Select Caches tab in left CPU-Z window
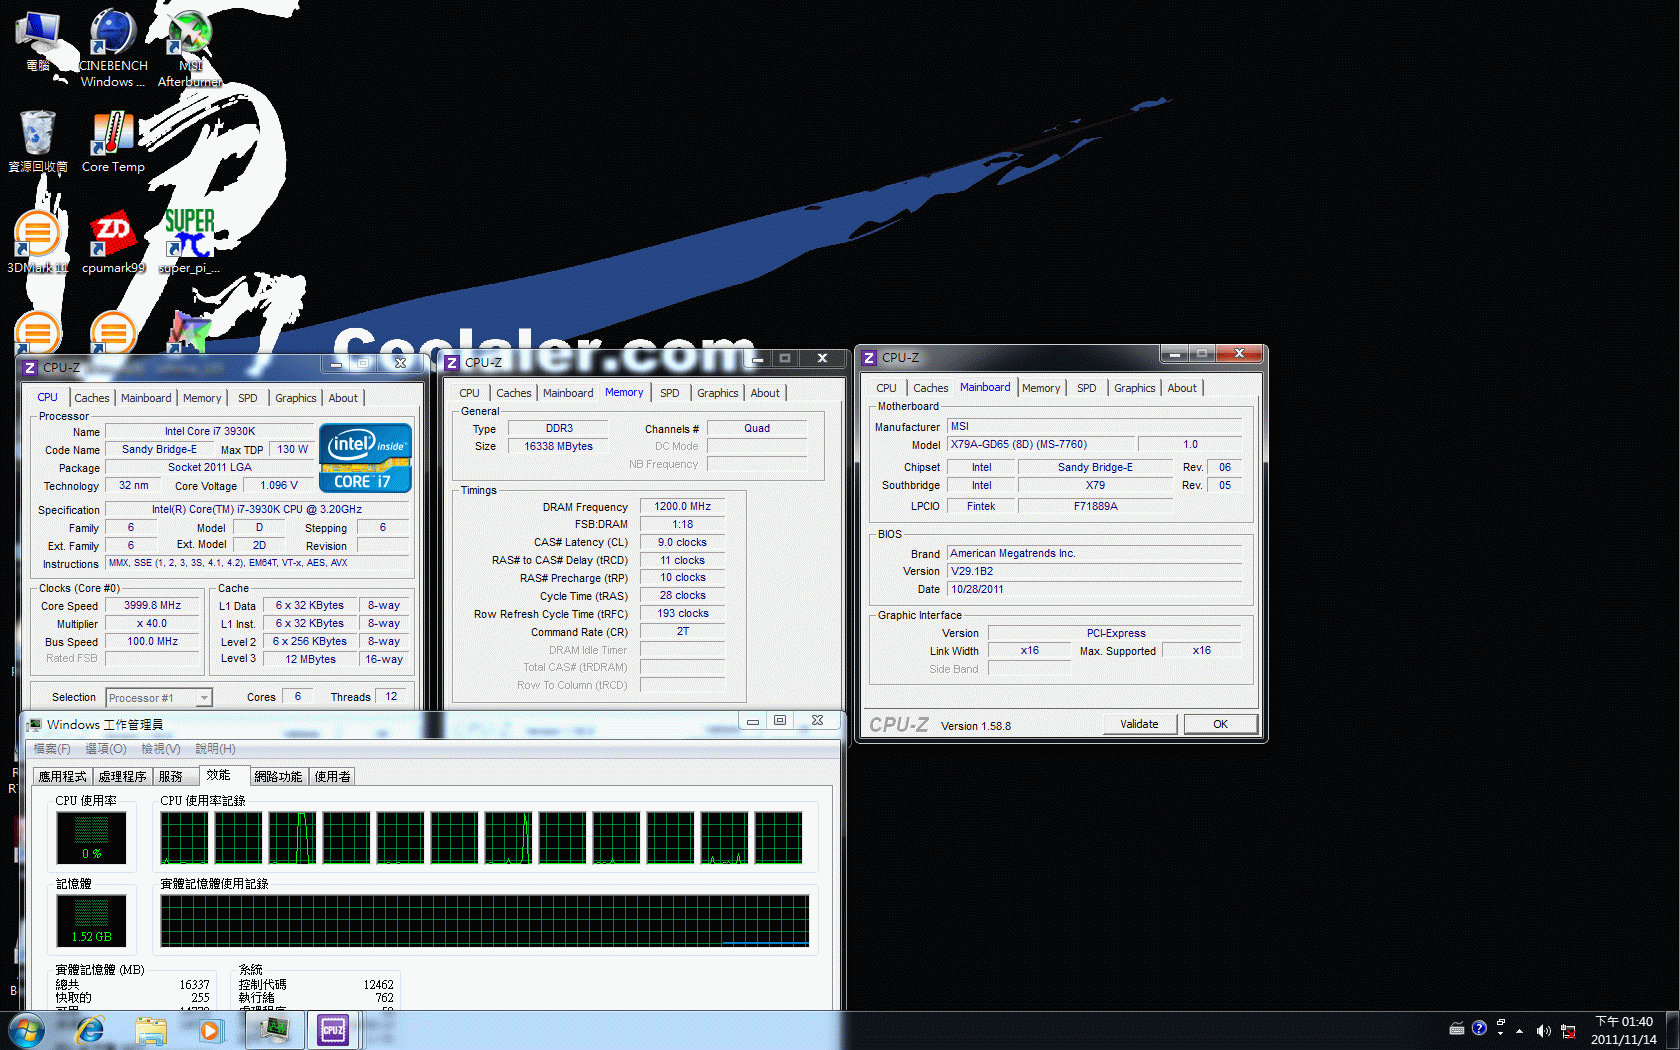The image size is (1680, 1050). (x=92, y=398)
